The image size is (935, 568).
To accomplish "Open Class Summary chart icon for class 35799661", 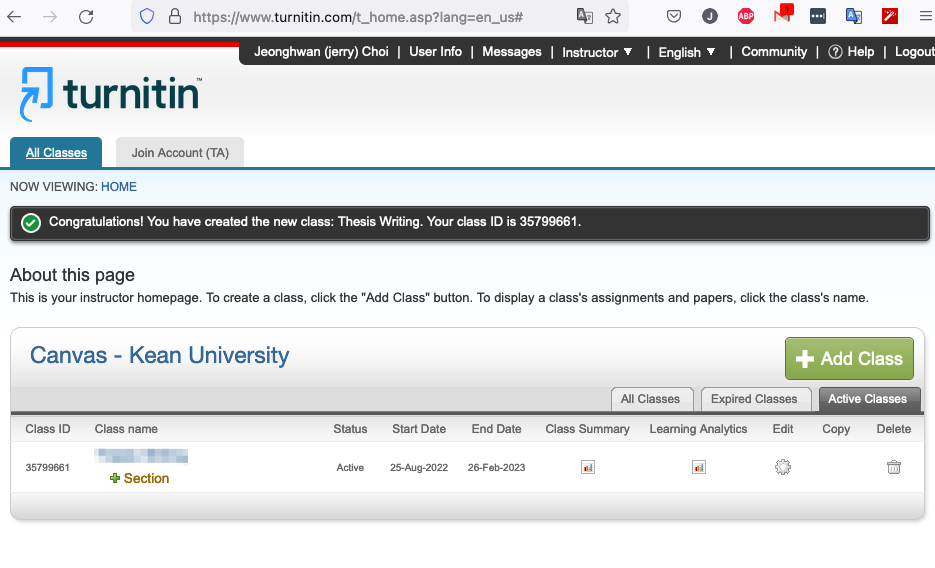I will (588, 467).
